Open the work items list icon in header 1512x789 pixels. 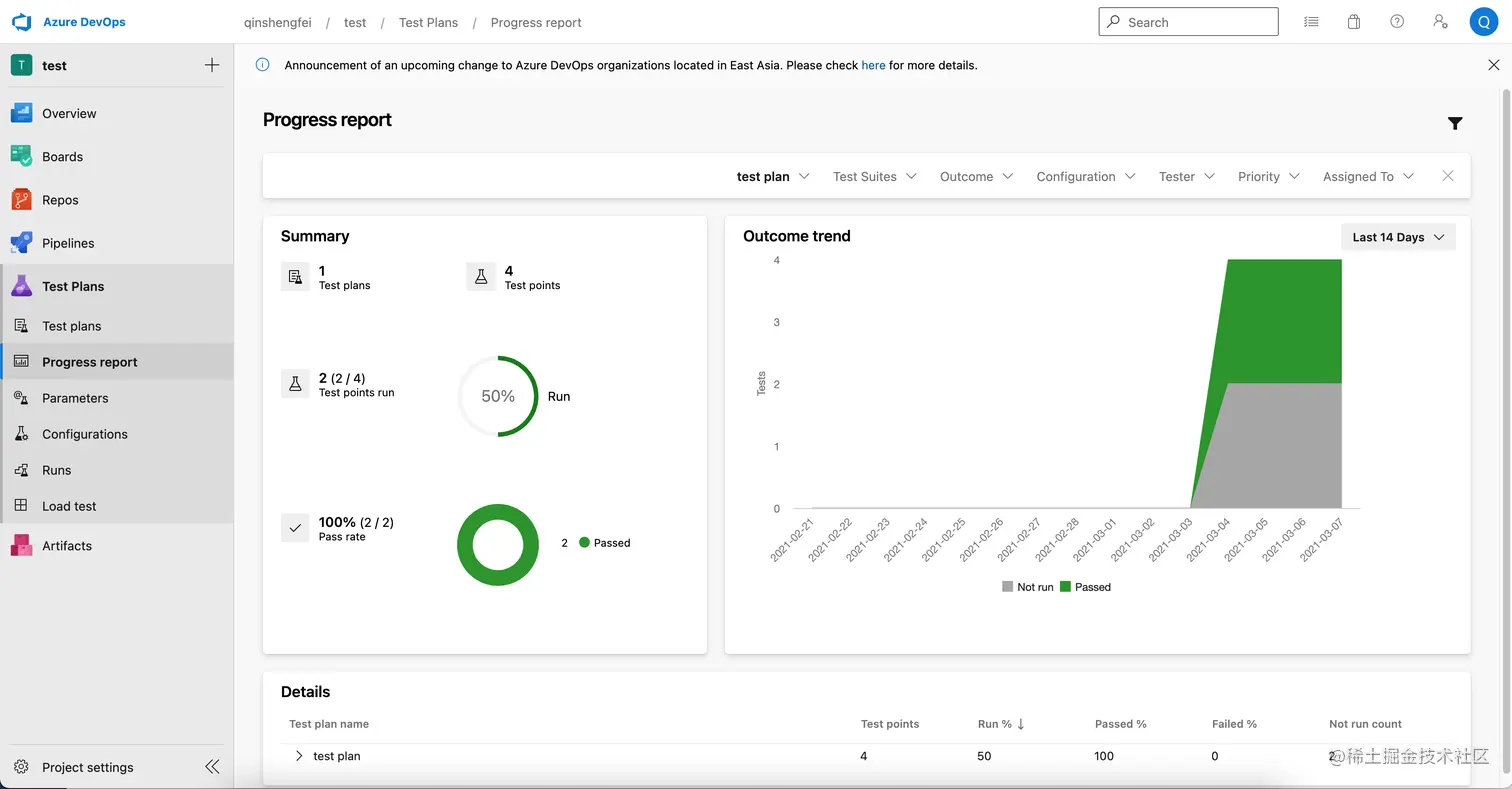(1311, 22)
